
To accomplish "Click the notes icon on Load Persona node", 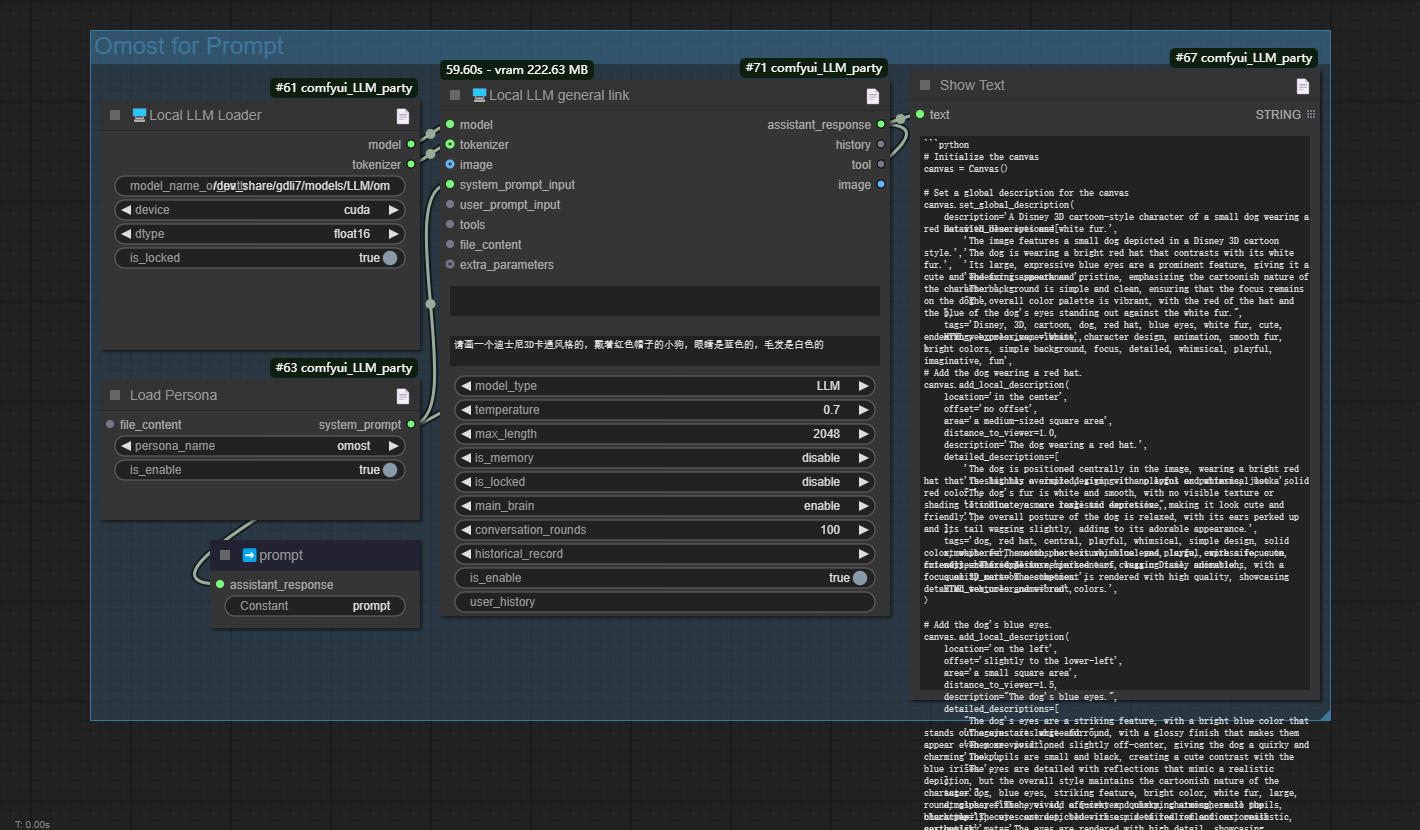I will [403, 396].
